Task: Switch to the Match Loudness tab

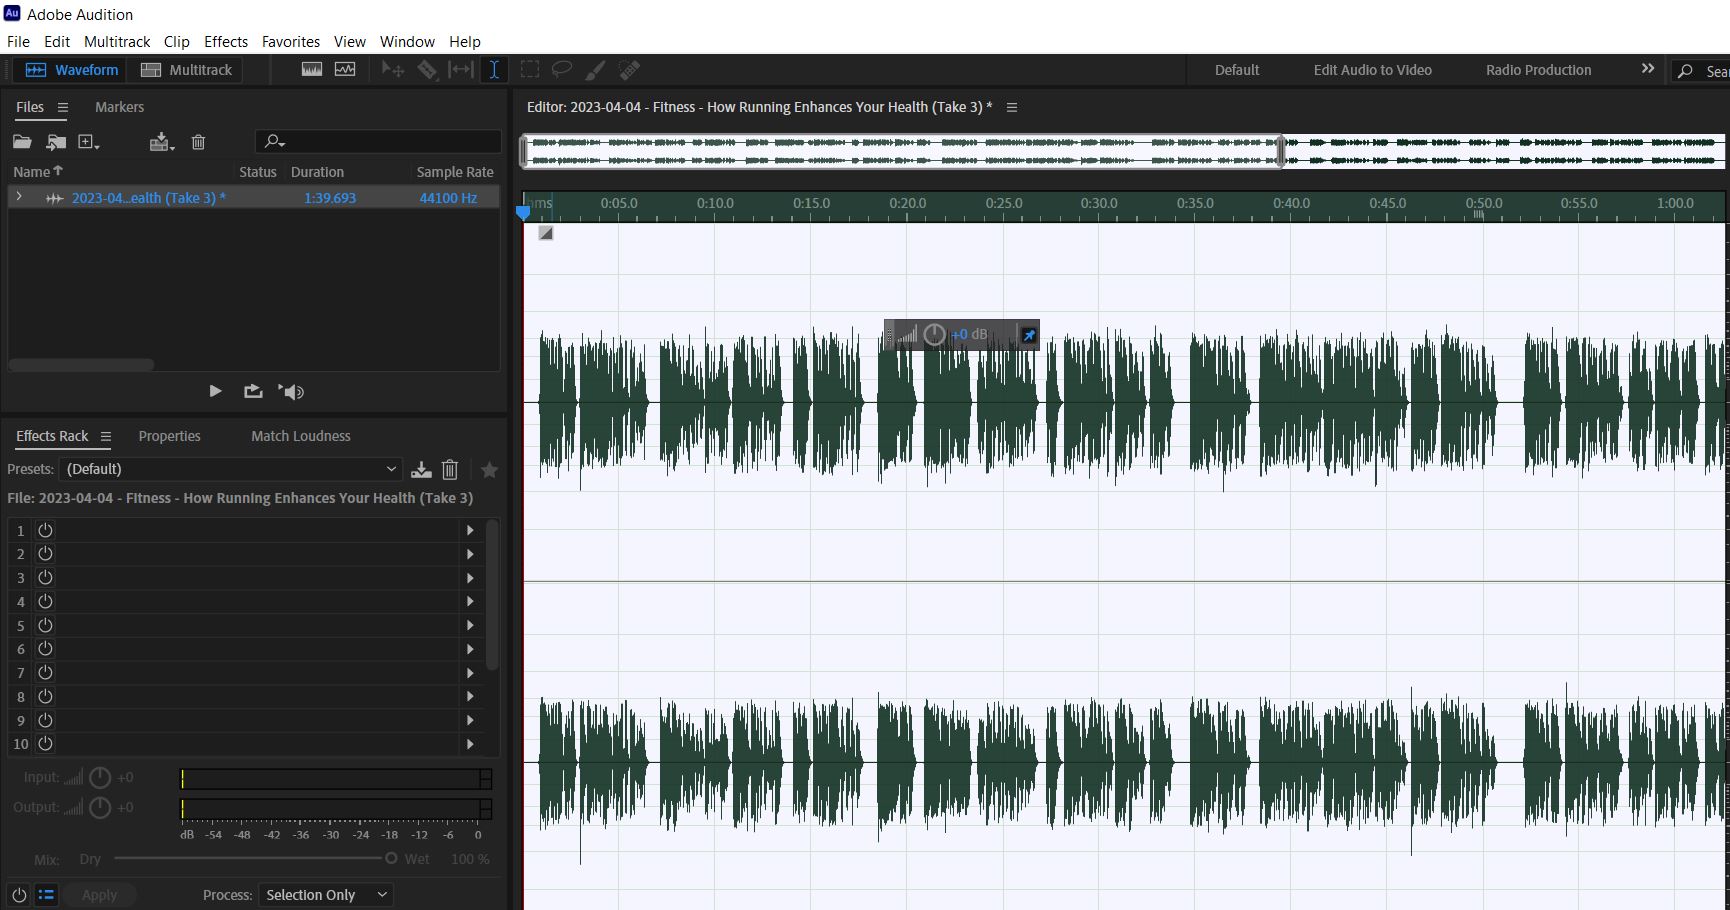Action: coord(301,436)
